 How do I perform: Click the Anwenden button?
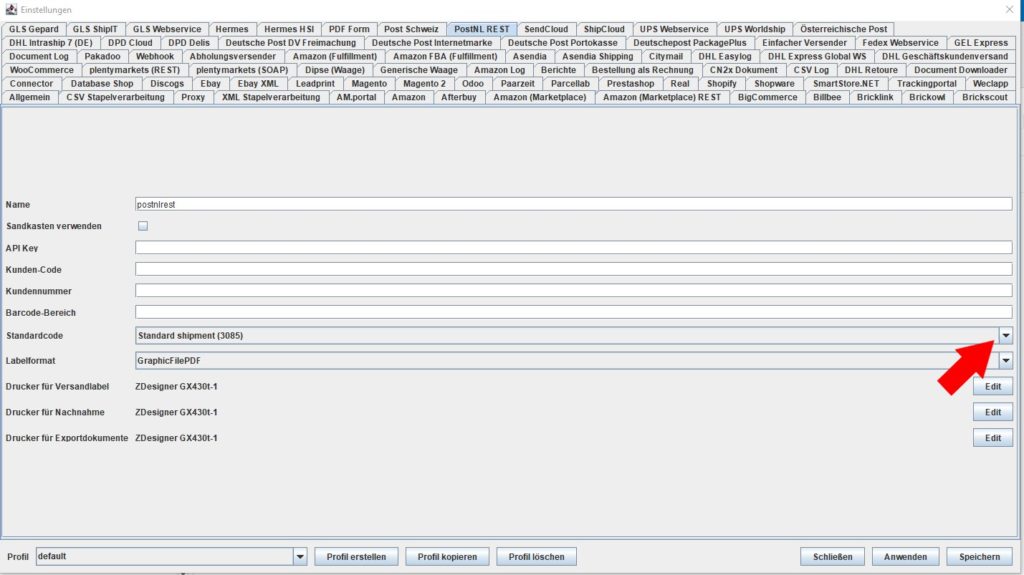(x=905, y=557)
